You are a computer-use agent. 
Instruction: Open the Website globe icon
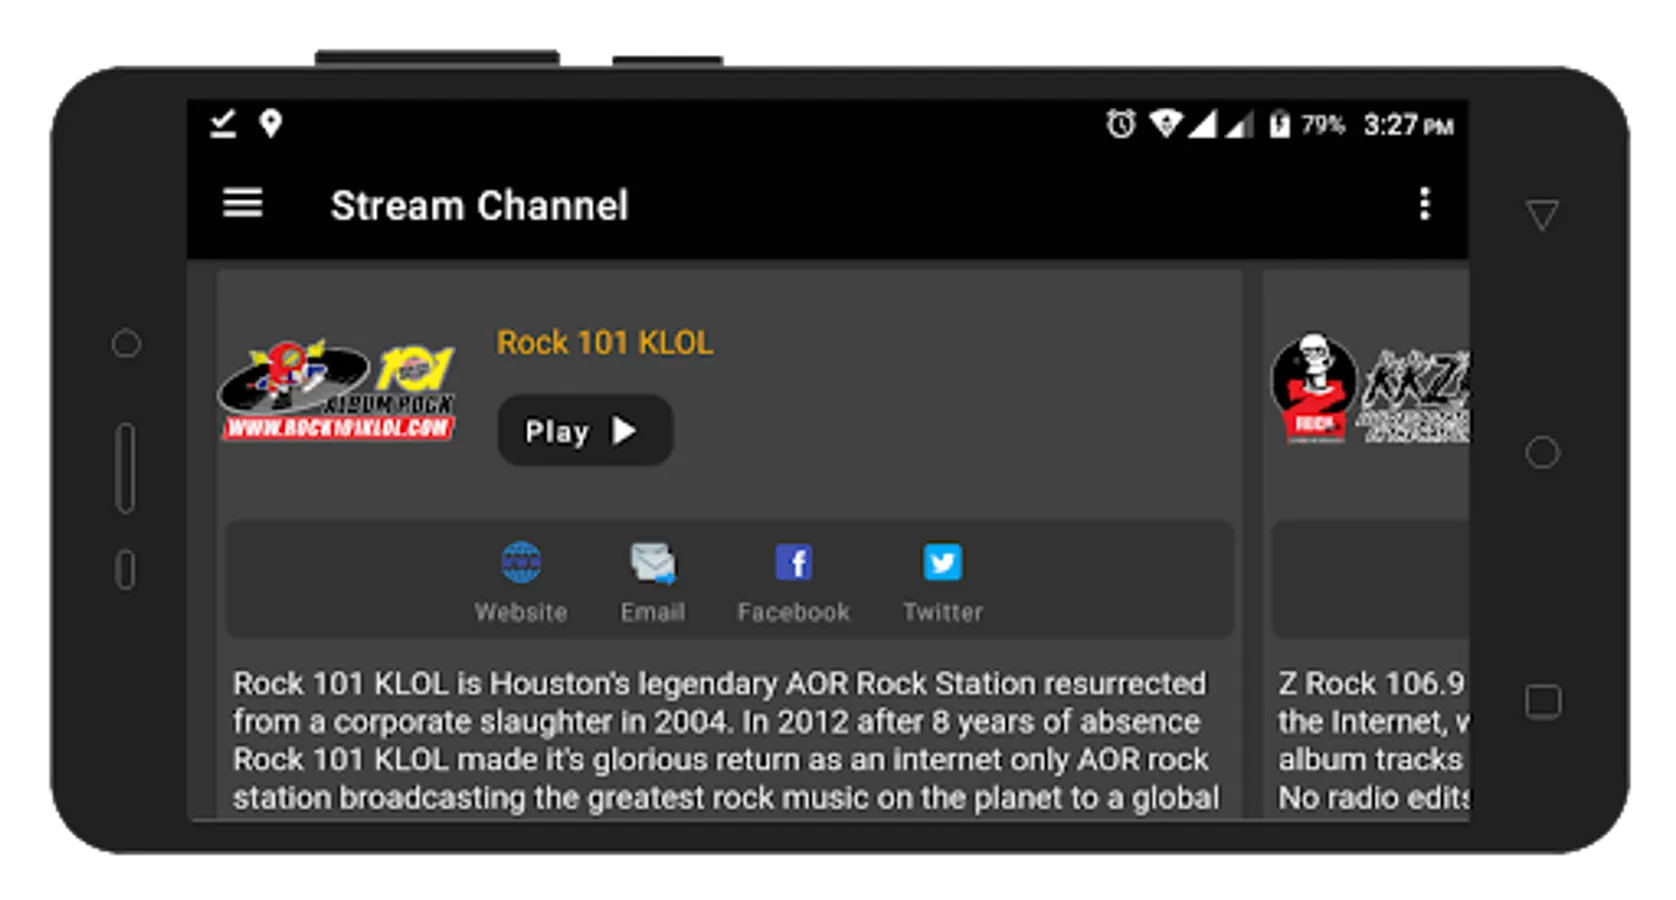521,563
